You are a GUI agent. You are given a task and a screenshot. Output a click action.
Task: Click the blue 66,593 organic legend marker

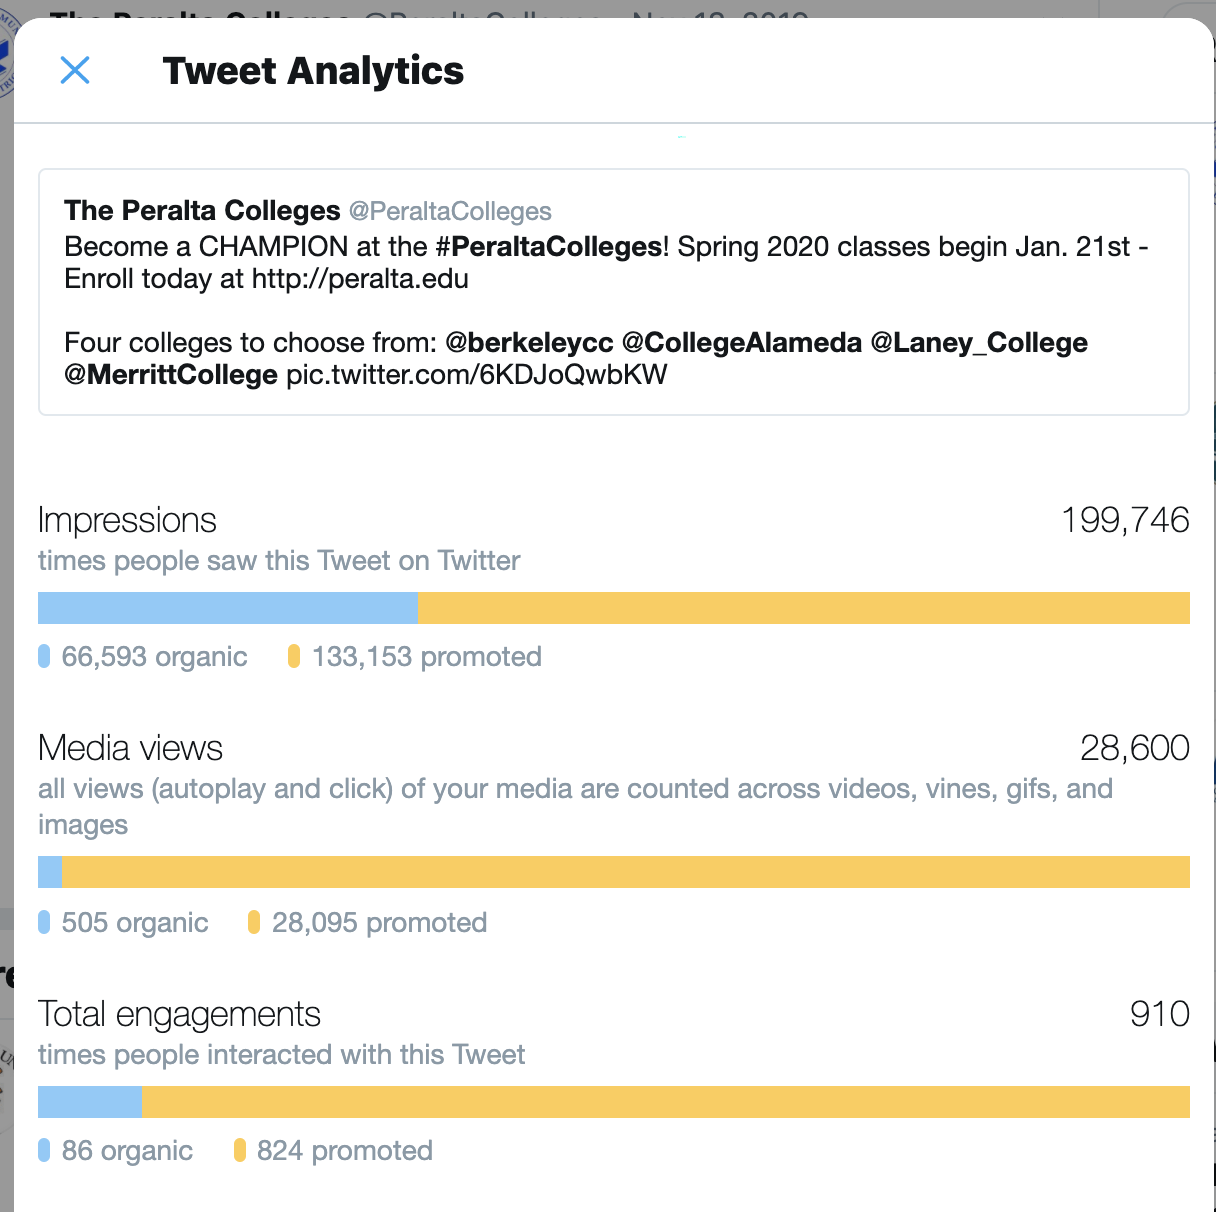[x=44, y=656]
